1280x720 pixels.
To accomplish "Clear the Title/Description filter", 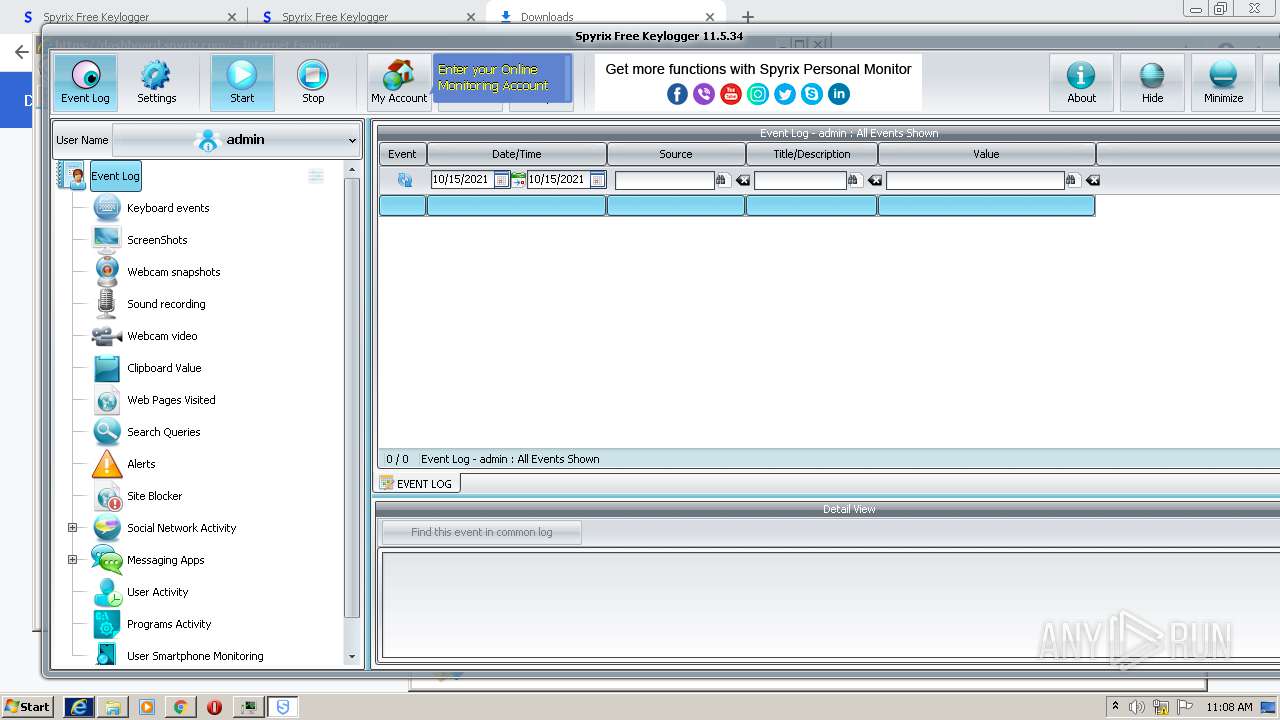I will click(874, 180).
